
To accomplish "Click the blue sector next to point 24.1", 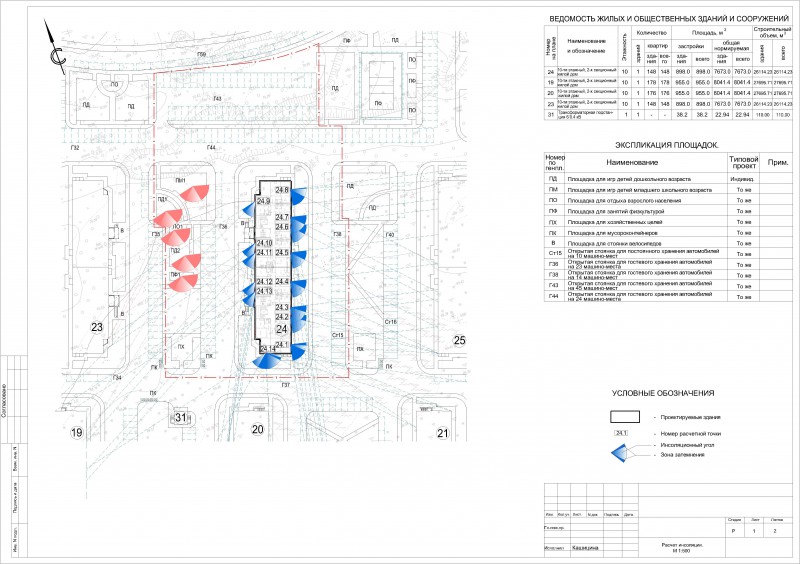I will coord(298,352).
